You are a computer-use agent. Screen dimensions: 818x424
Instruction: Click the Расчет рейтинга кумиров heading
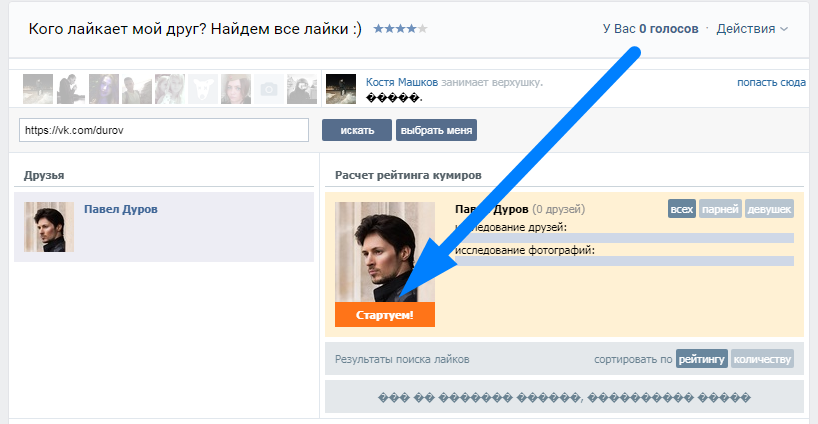coord(408,175)
